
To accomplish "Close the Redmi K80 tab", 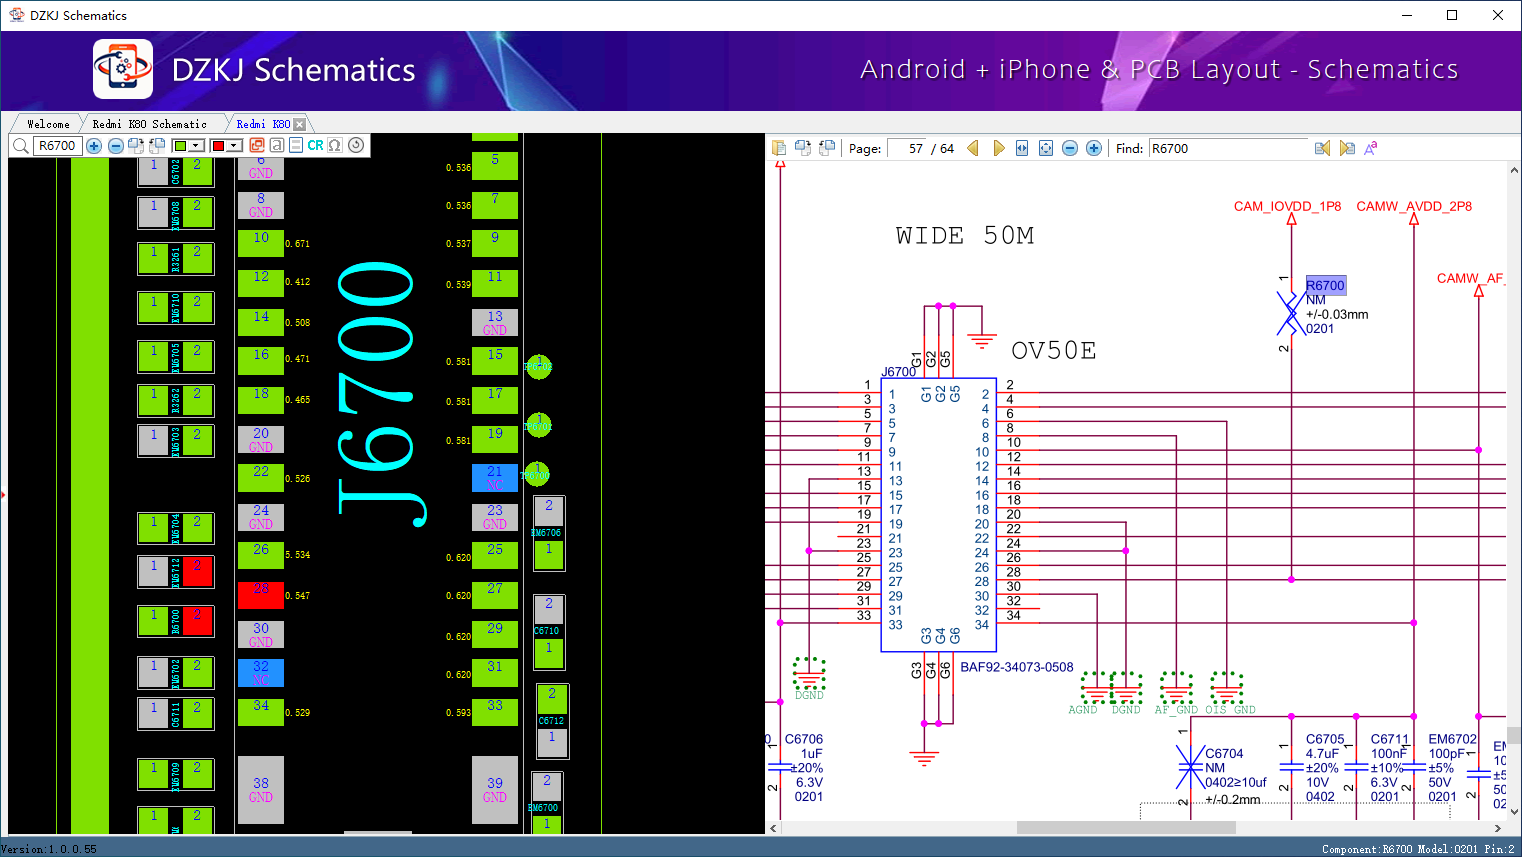I will point(299,124).
